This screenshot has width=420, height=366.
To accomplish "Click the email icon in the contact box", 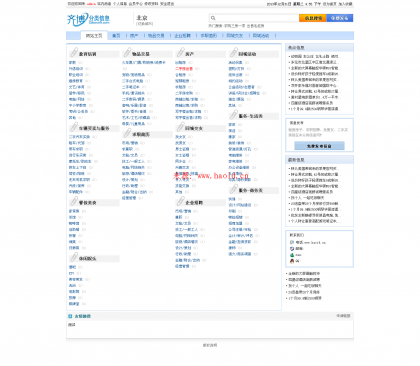I will click(292, 249).
